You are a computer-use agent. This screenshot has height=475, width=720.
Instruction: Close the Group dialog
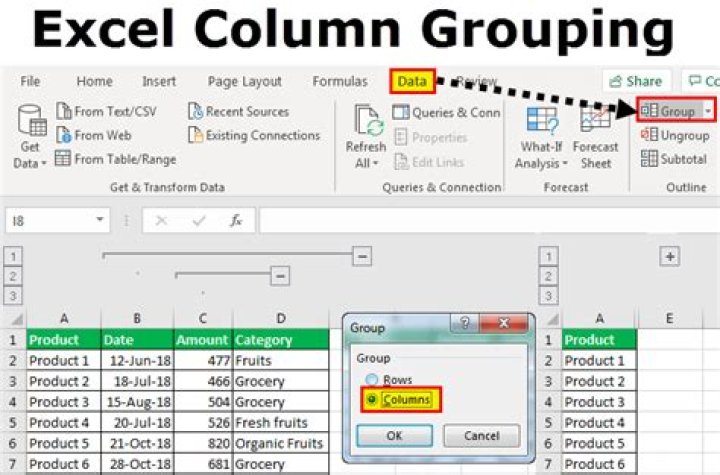(x=504, y=323)
